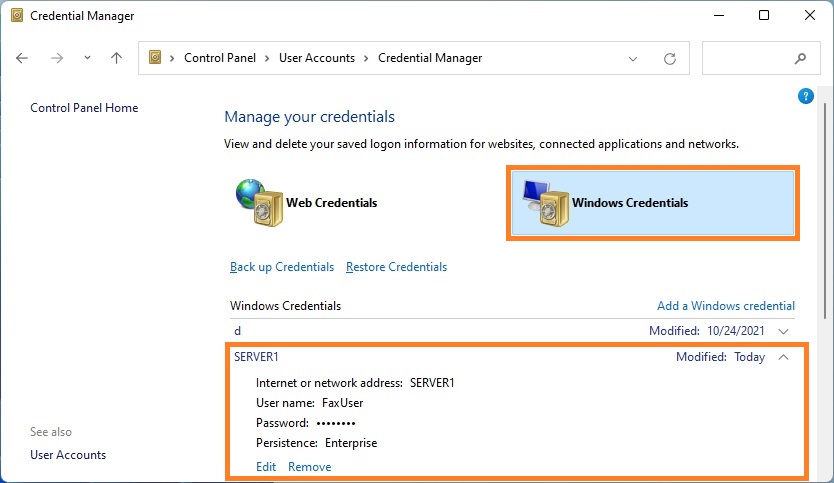Screen dimensions: 834x483
Task: Edit the SERVER1 credential
Action: click(266, 467)
